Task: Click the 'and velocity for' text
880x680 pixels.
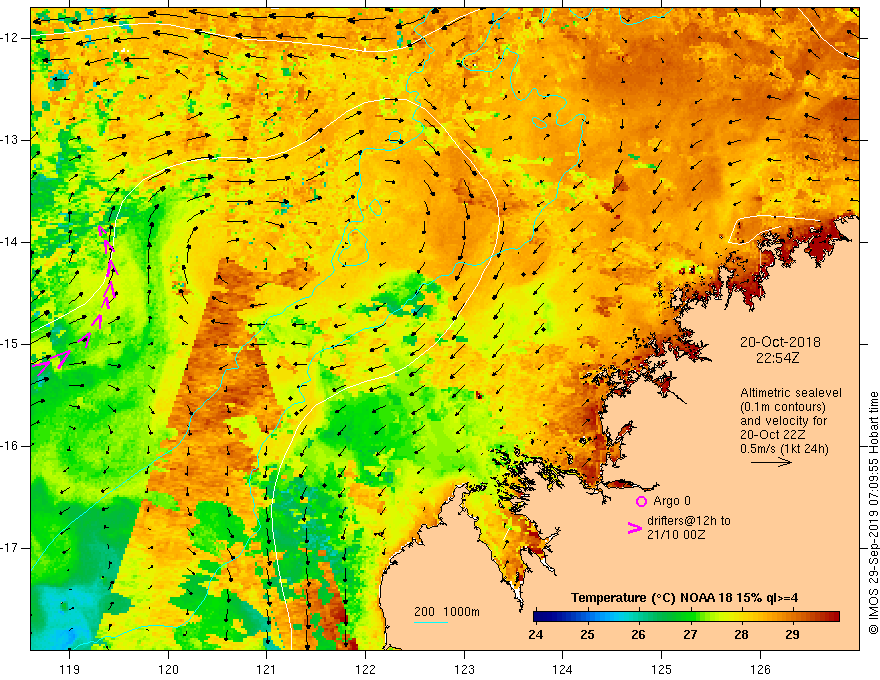Action: coord(783,421)
